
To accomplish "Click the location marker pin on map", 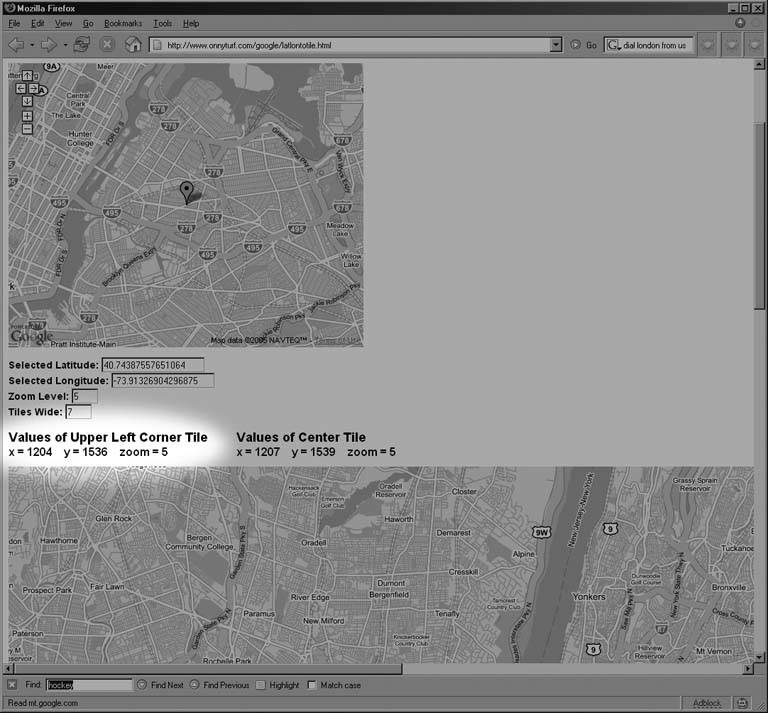I will [185, 191].
